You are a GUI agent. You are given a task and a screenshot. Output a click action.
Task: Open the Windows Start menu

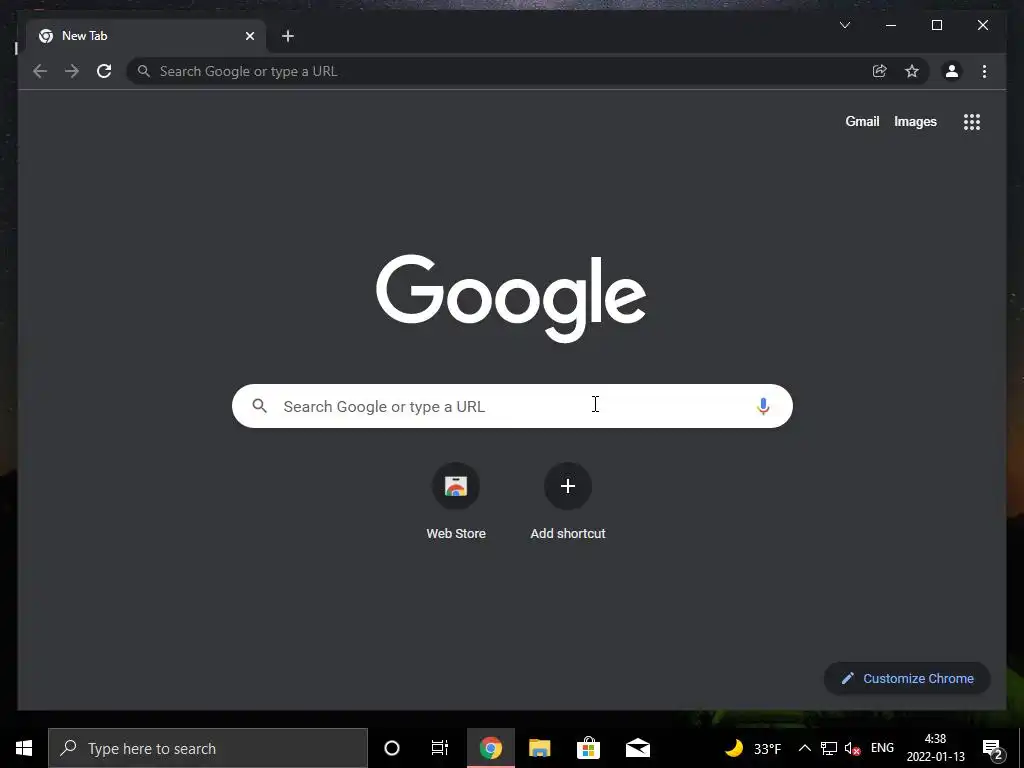coord(24,748)
